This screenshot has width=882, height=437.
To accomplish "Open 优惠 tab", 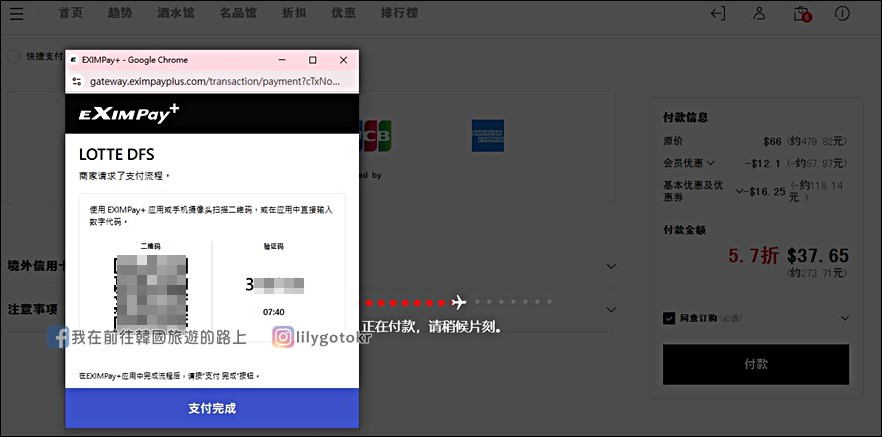I will click(x=344, y=13).
